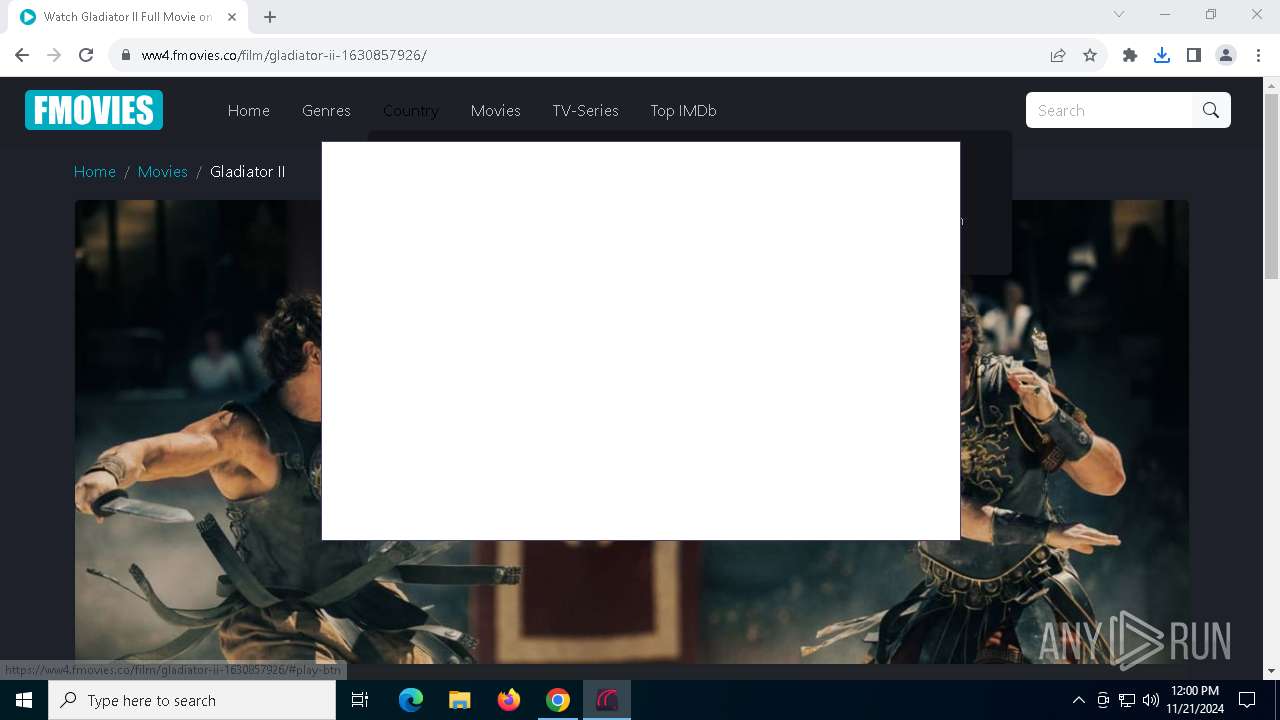Open the Chrome profile avatar
The height and width of the screenshot is (720, 1280).
(1226, 55)
